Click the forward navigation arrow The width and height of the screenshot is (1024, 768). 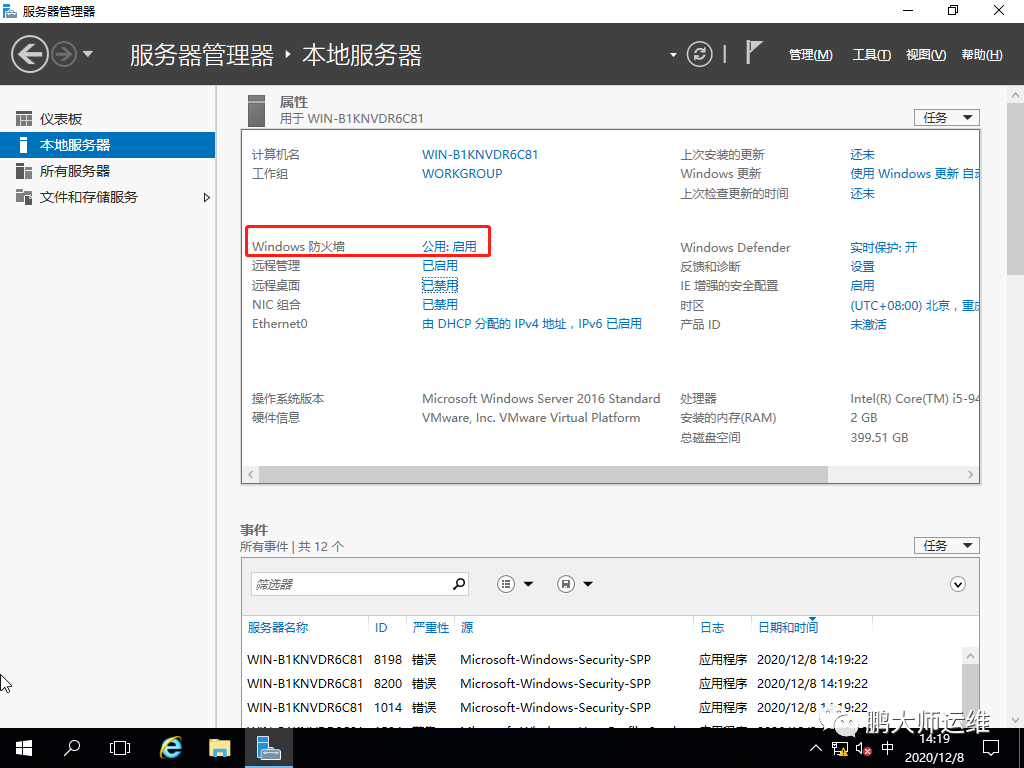[x=64, y=54]
